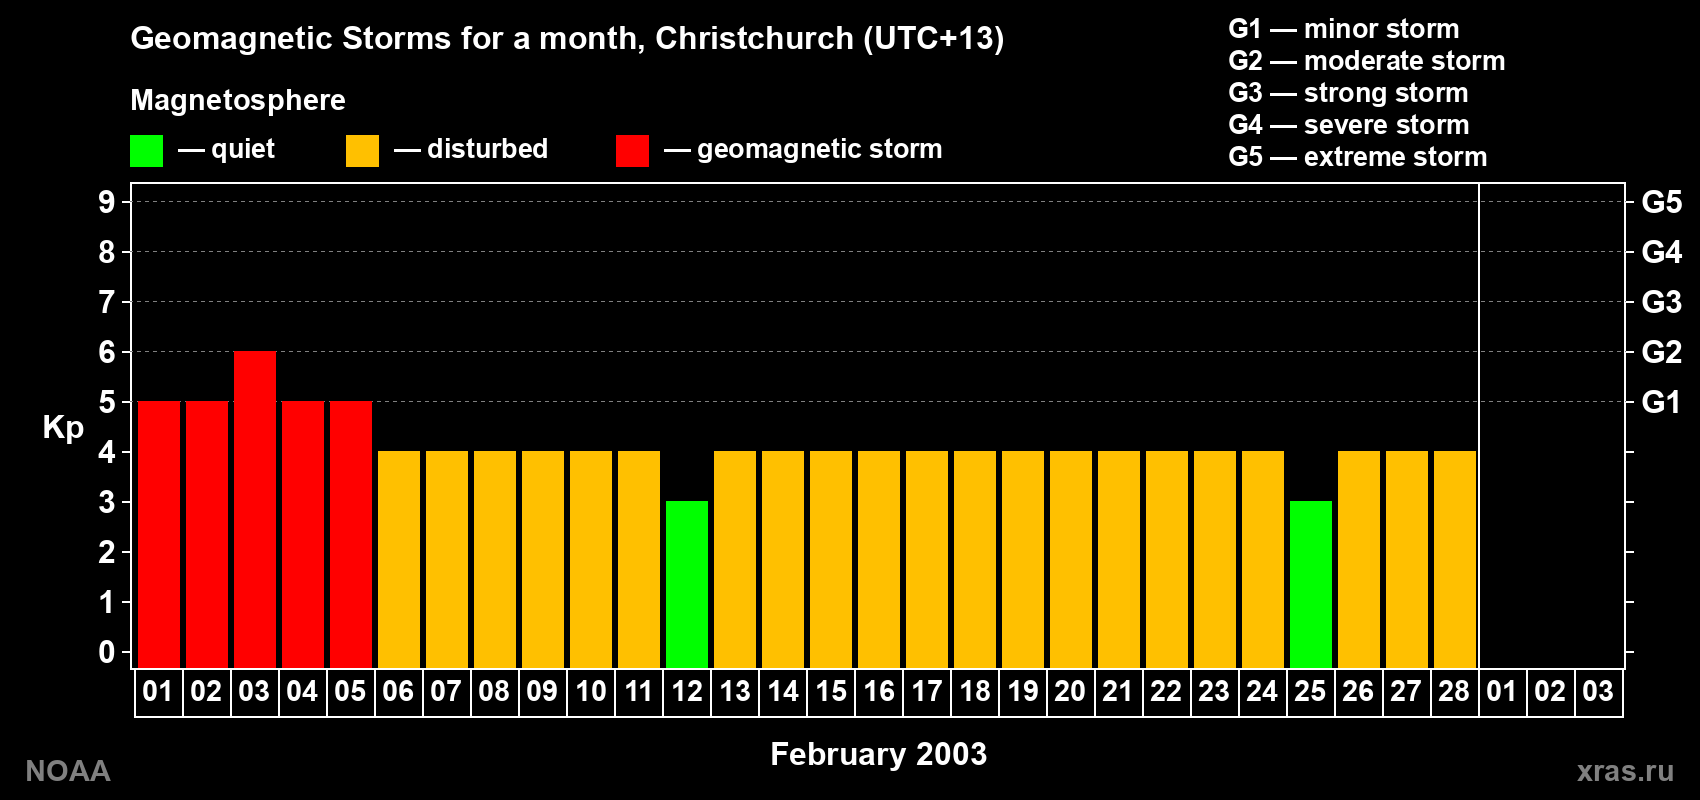This screenshot has height=800, width=1700.
Task: Select the green bar for February 12
Action: pos(687,584)
